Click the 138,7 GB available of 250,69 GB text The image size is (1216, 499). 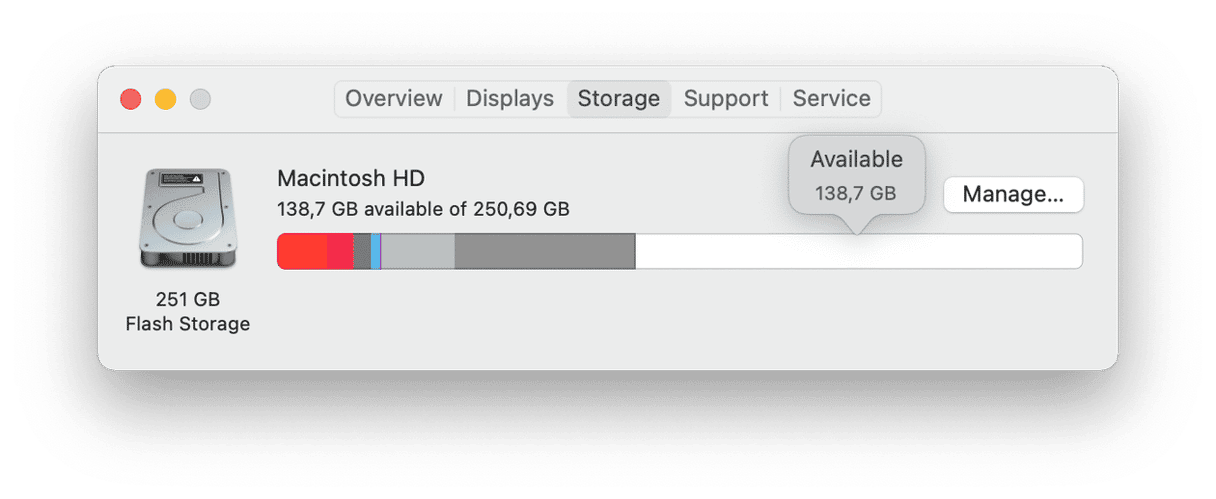423,210
